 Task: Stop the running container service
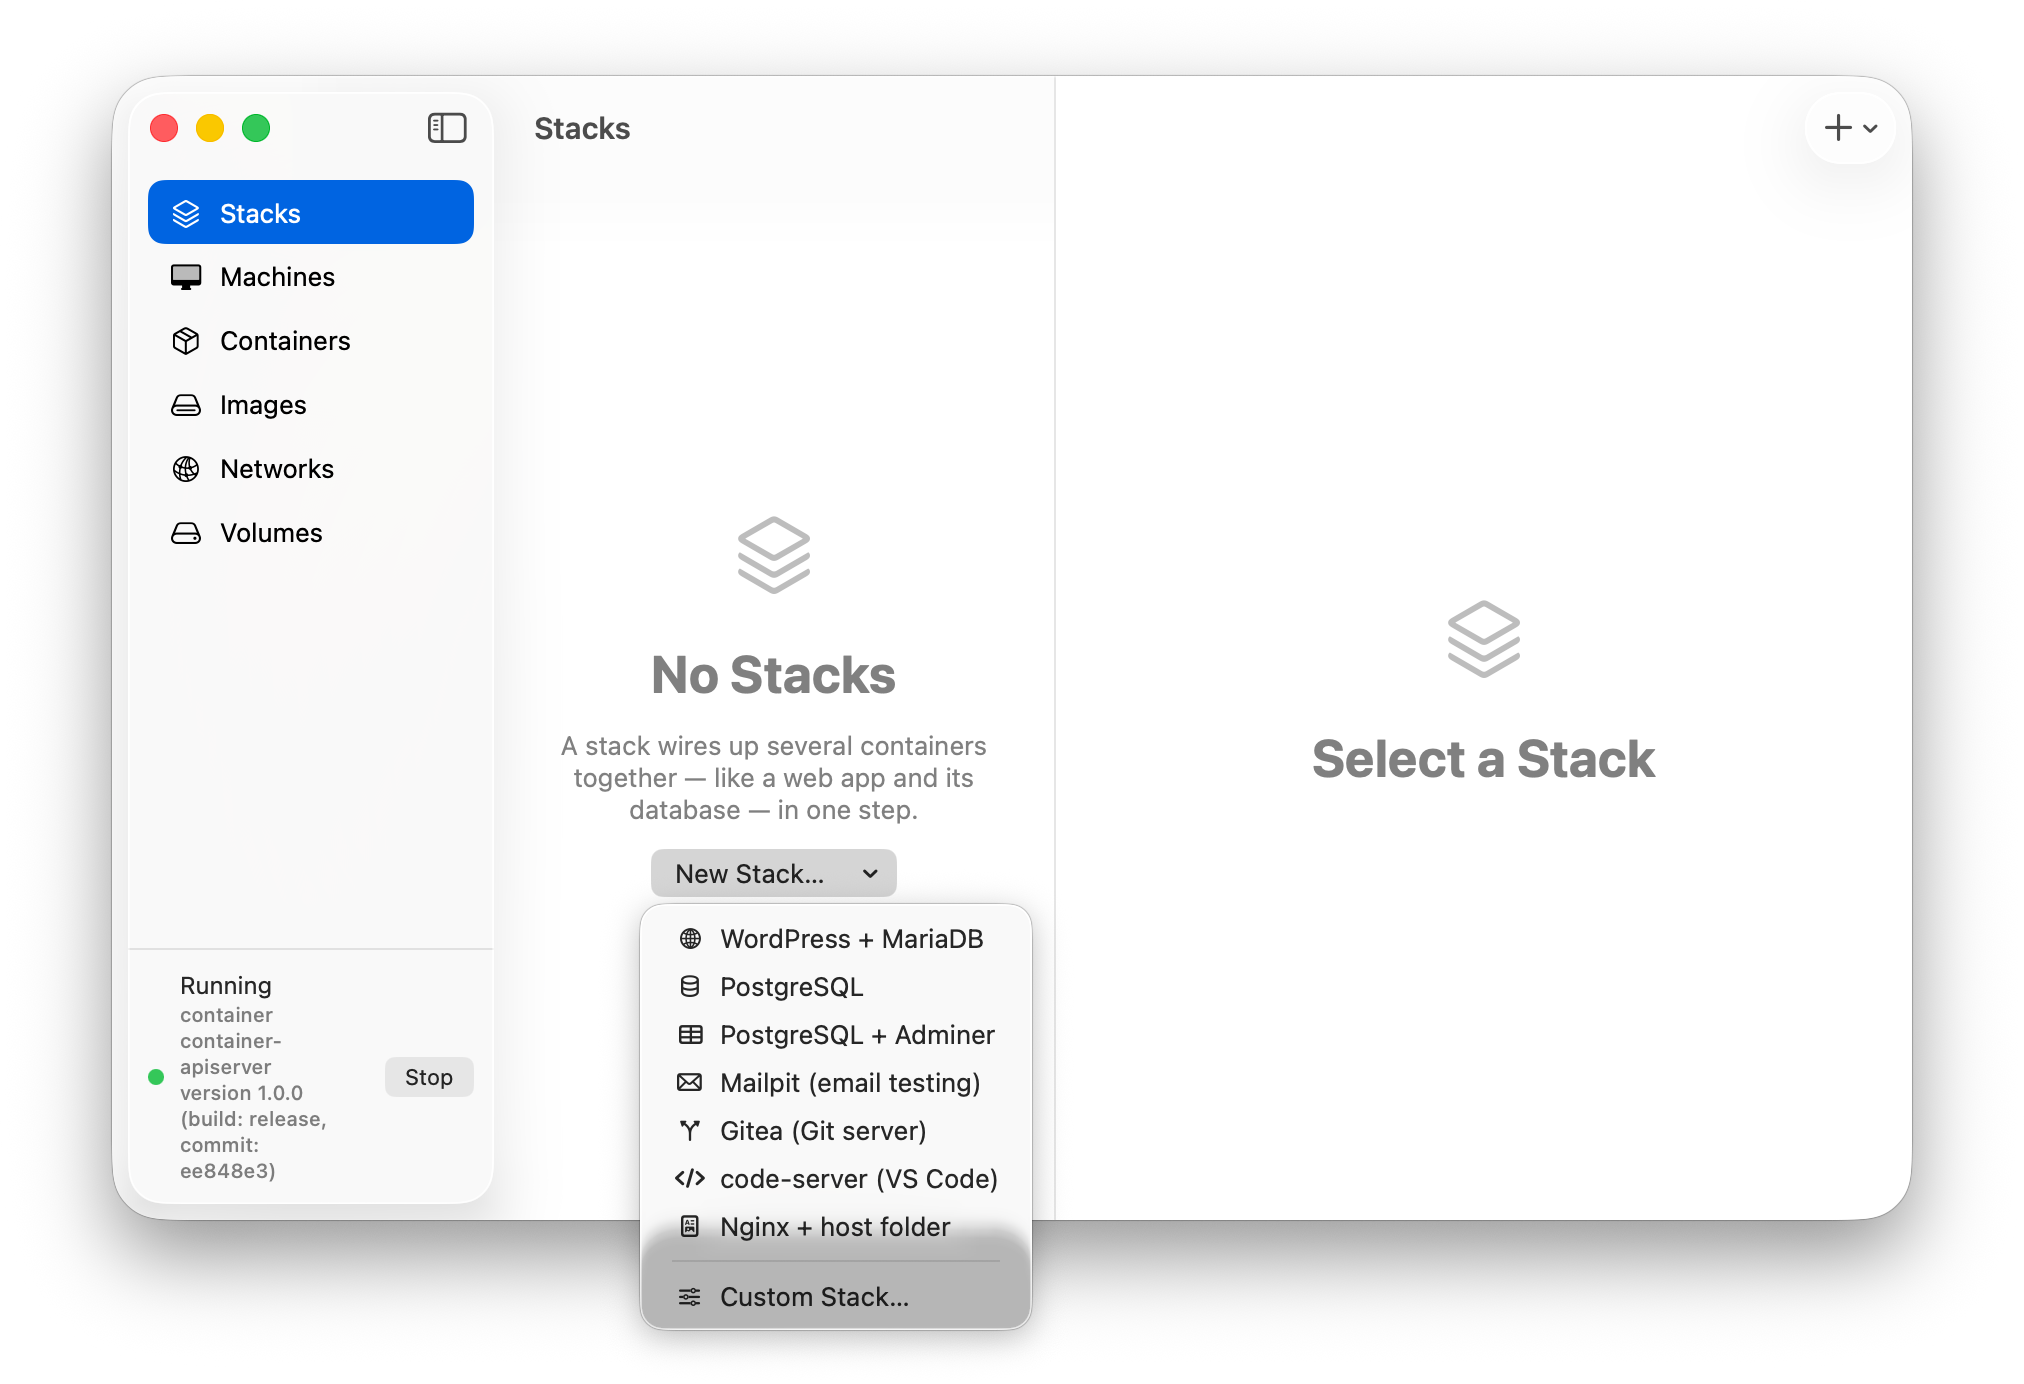[x=429, y=1077]
